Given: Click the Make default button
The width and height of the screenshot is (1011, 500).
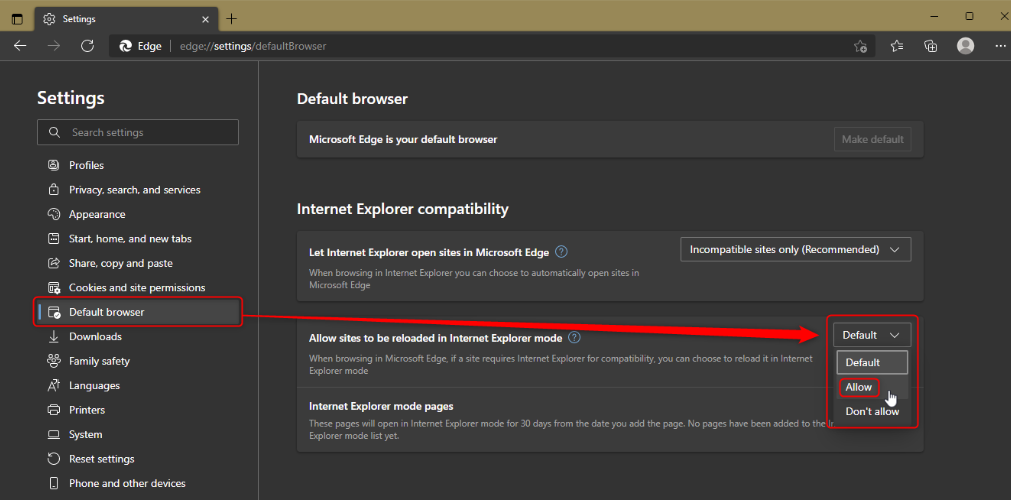Looking at the screenshot, I should 872,139.
